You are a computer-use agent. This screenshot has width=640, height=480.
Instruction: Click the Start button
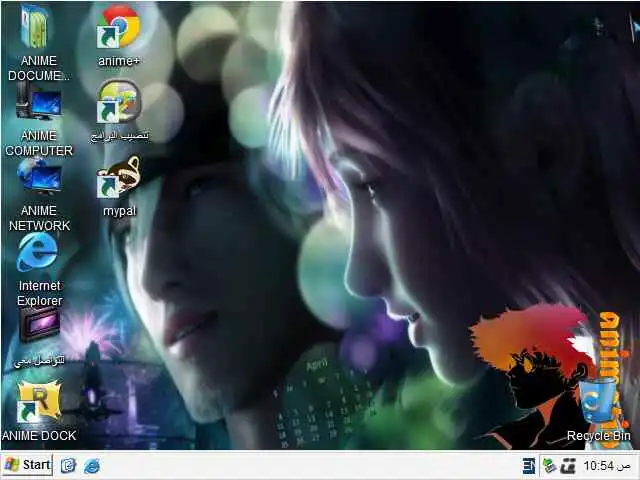27,465
